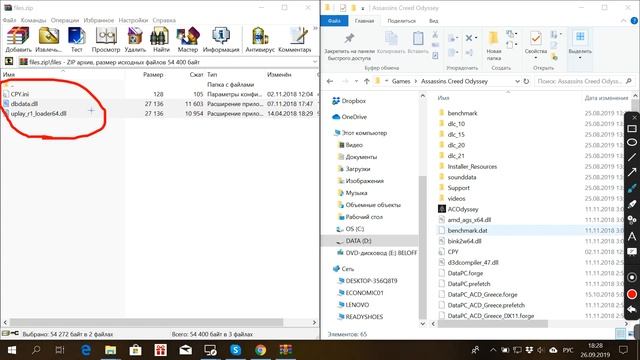Viewport: 640px width, 360px height.
Task: Open the Свойства dropdown arrow
Action: click(536, 58)
